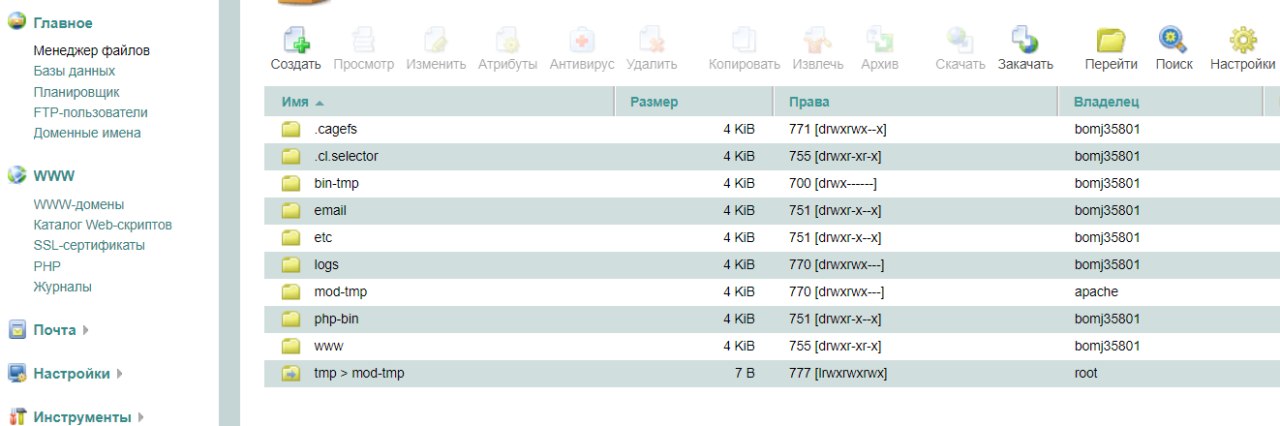This screenshot has height=426, width=1280.
Task: Click the Закачать upload icon
Action: [1025, 40]
